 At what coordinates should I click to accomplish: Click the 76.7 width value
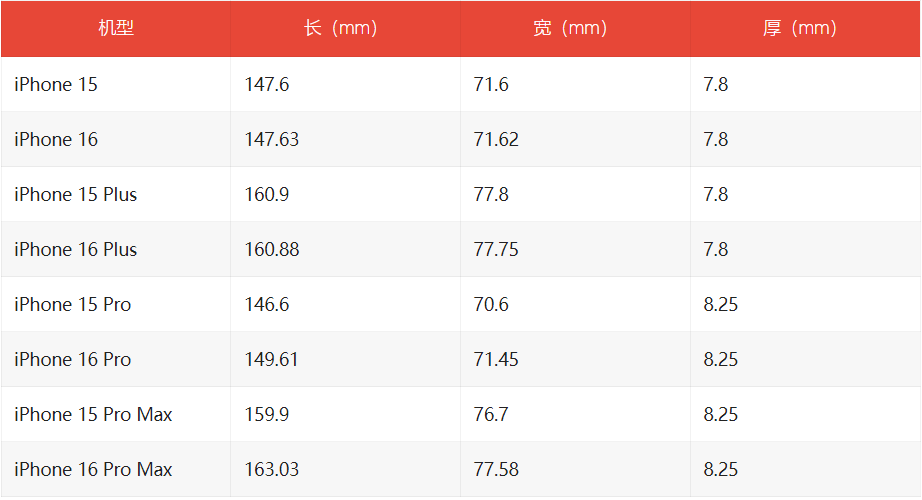click(x=491, y=415)
